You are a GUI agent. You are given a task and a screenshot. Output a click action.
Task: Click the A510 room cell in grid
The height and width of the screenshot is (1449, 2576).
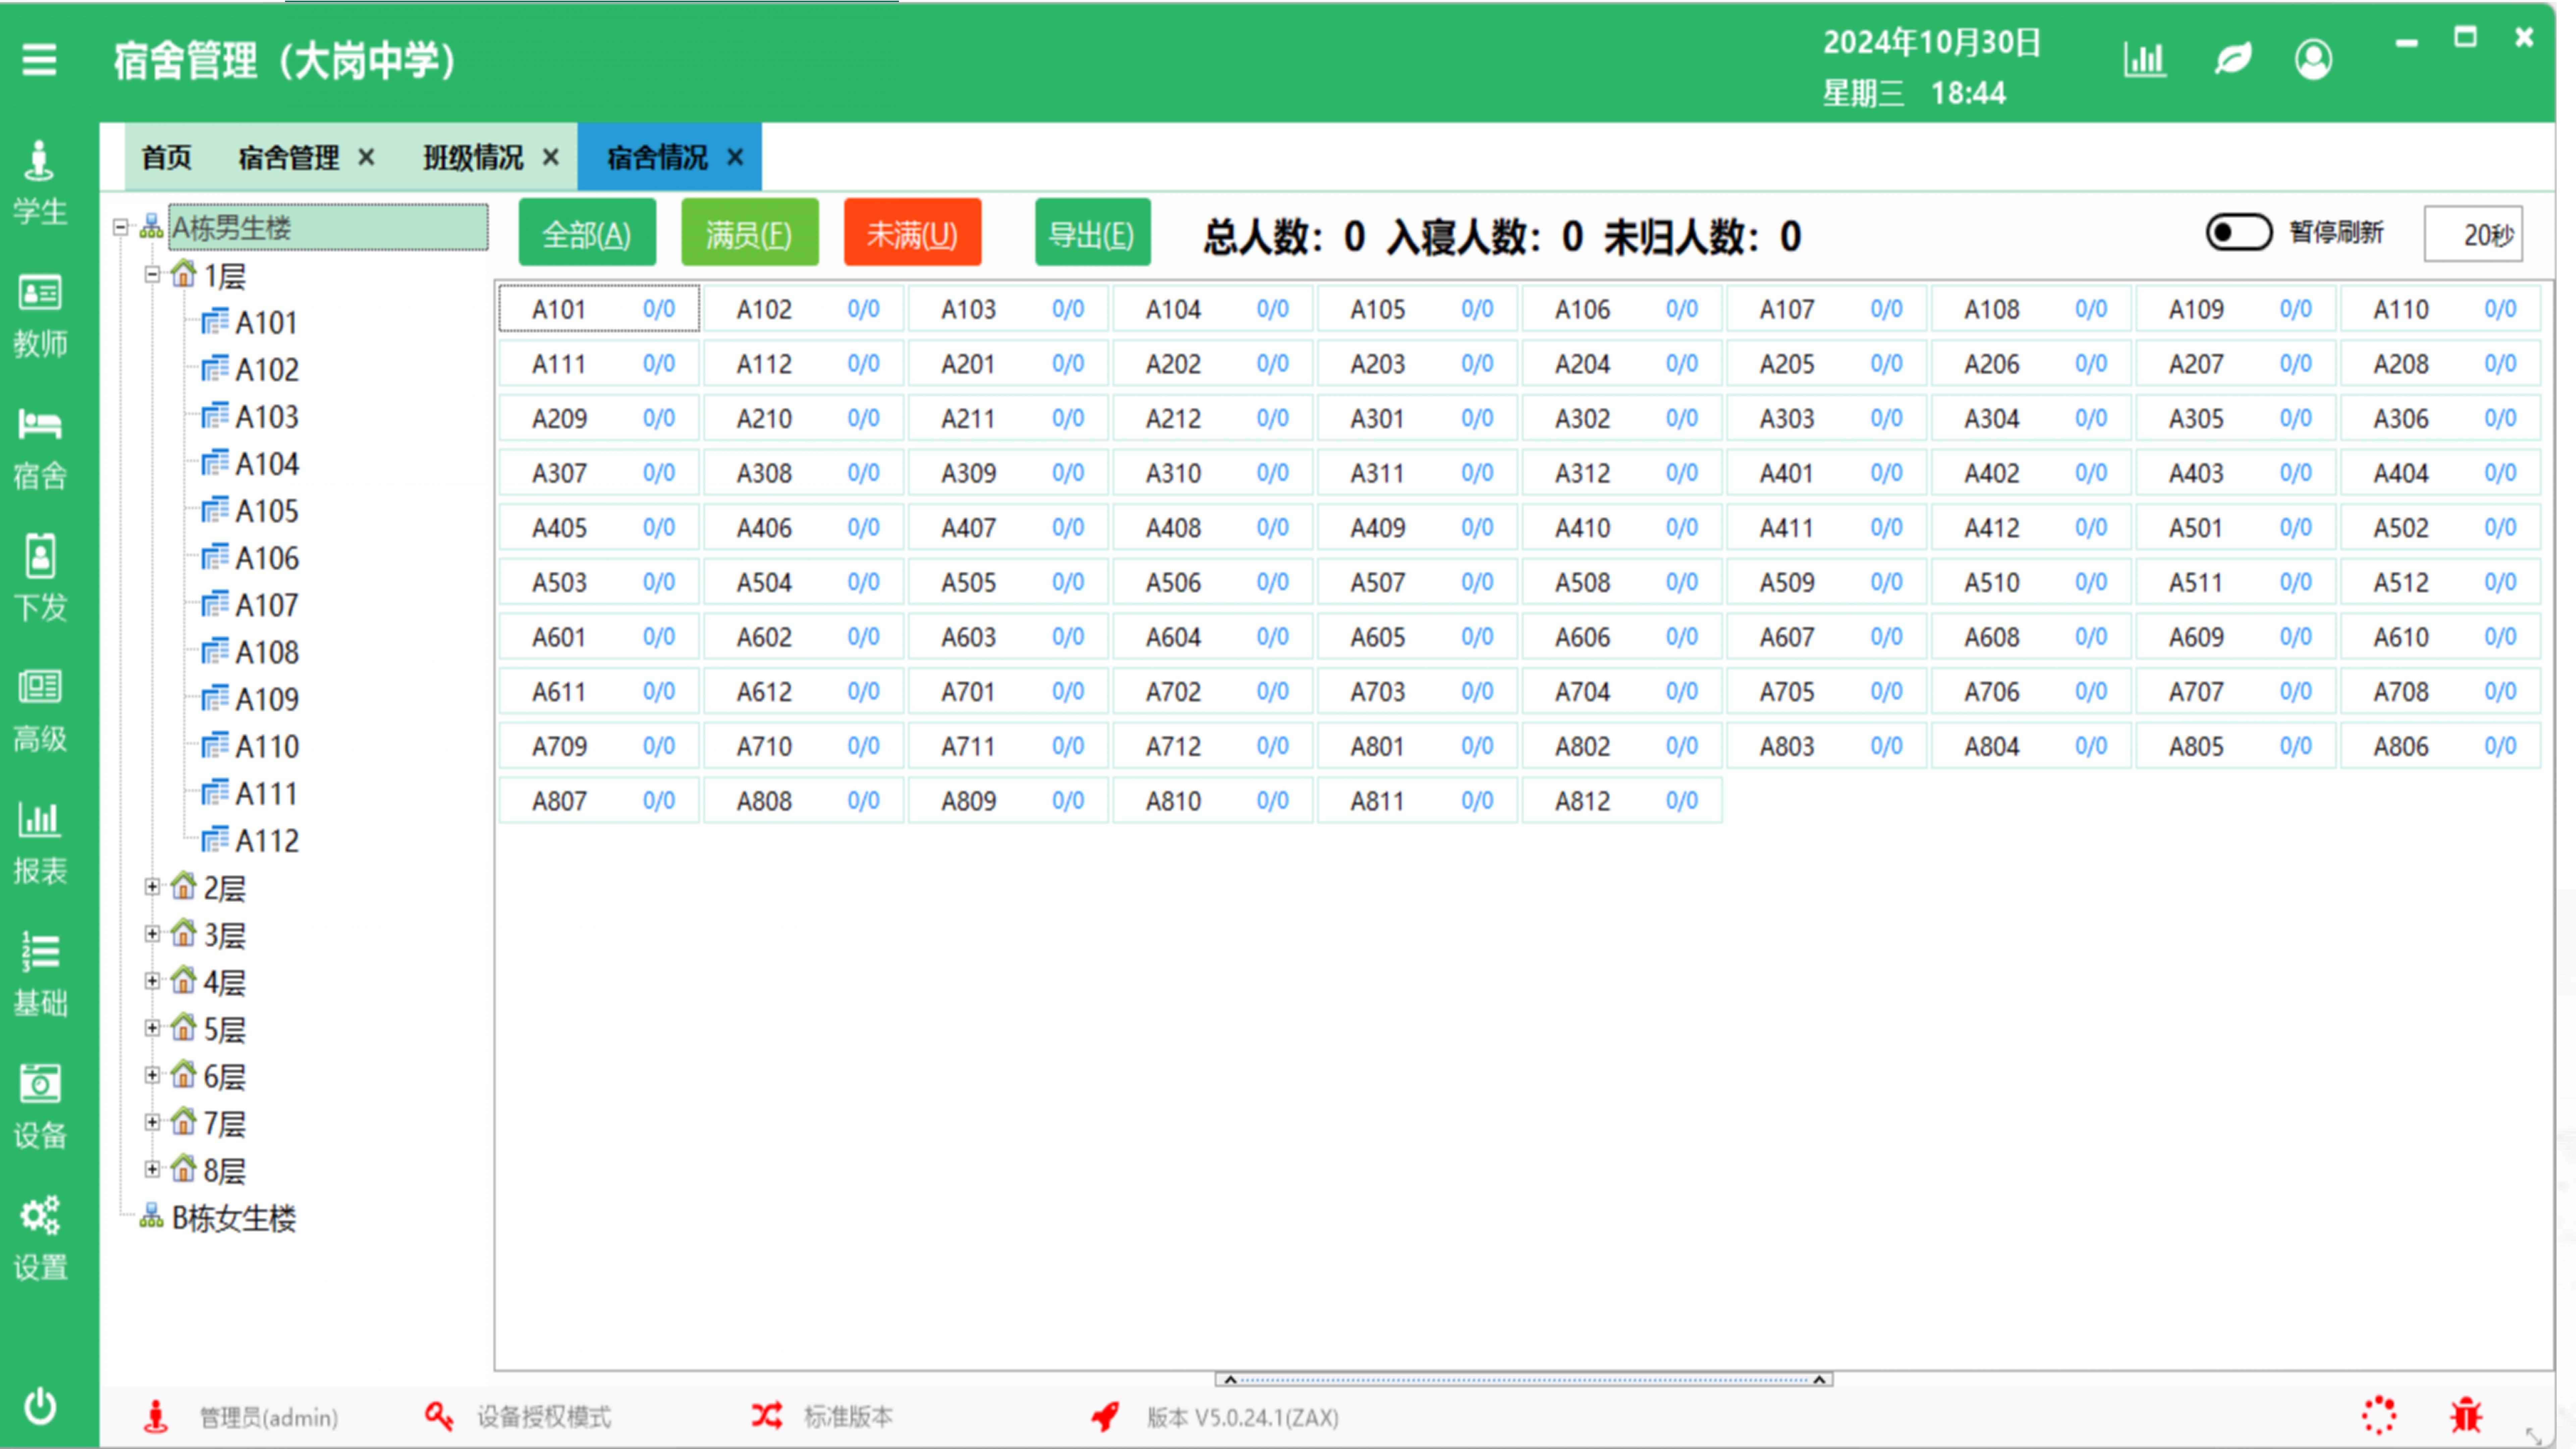[2031, 582]
